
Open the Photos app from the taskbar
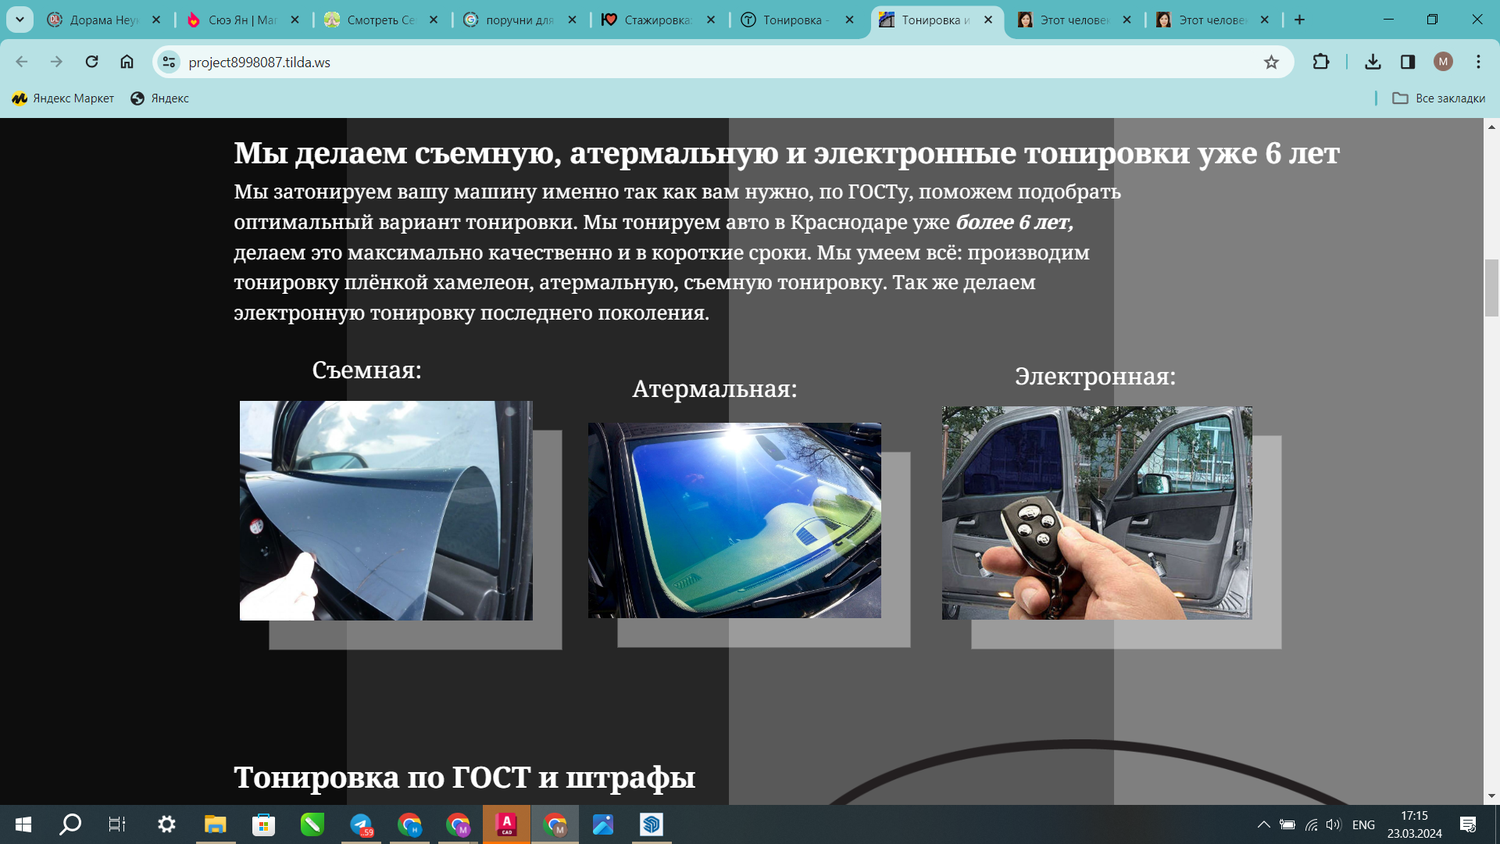point(603,824)
